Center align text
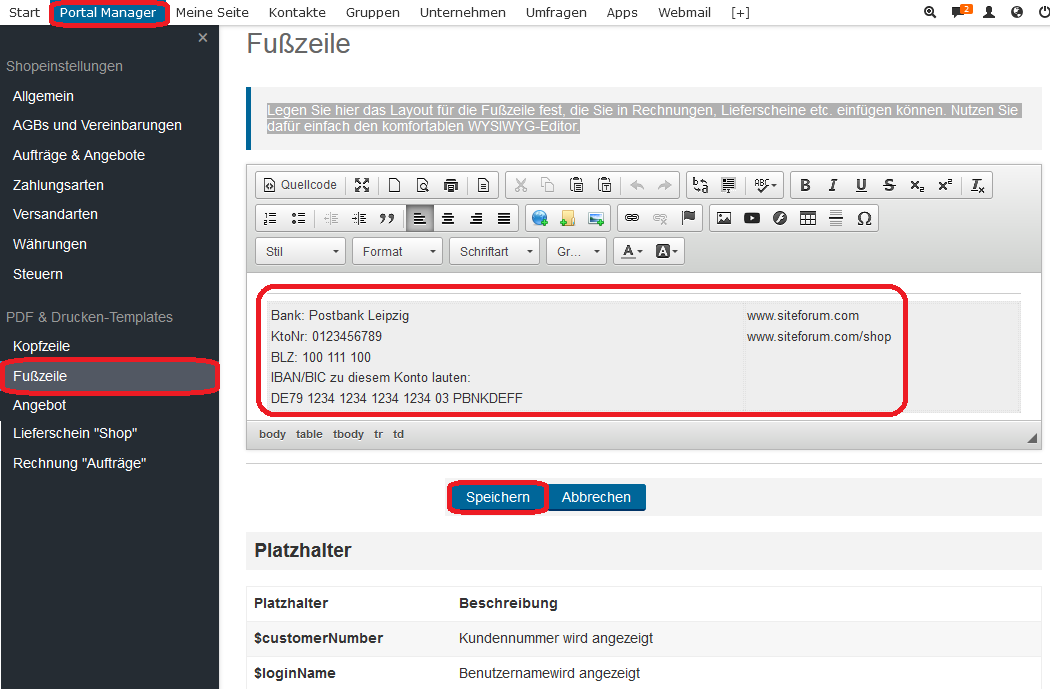Screen dimensions: 1050x689 click(x=448, y=218)
